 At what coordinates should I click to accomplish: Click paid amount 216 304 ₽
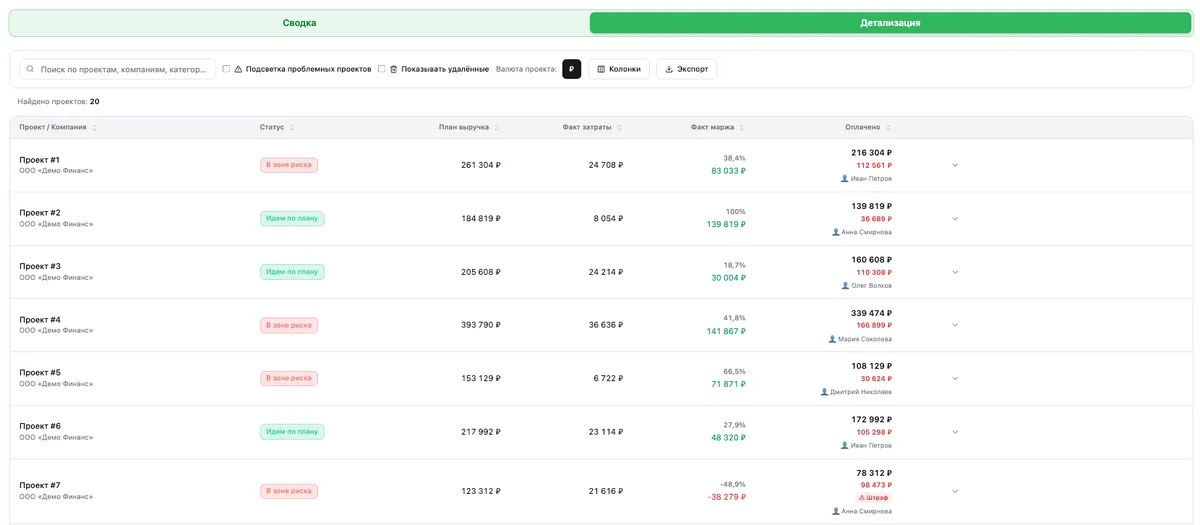click(x=871, y=153)
